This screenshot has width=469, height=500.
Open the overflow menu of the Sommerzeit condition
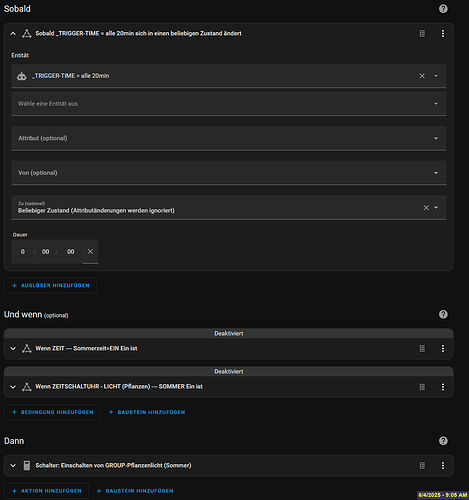pos(443,348)
